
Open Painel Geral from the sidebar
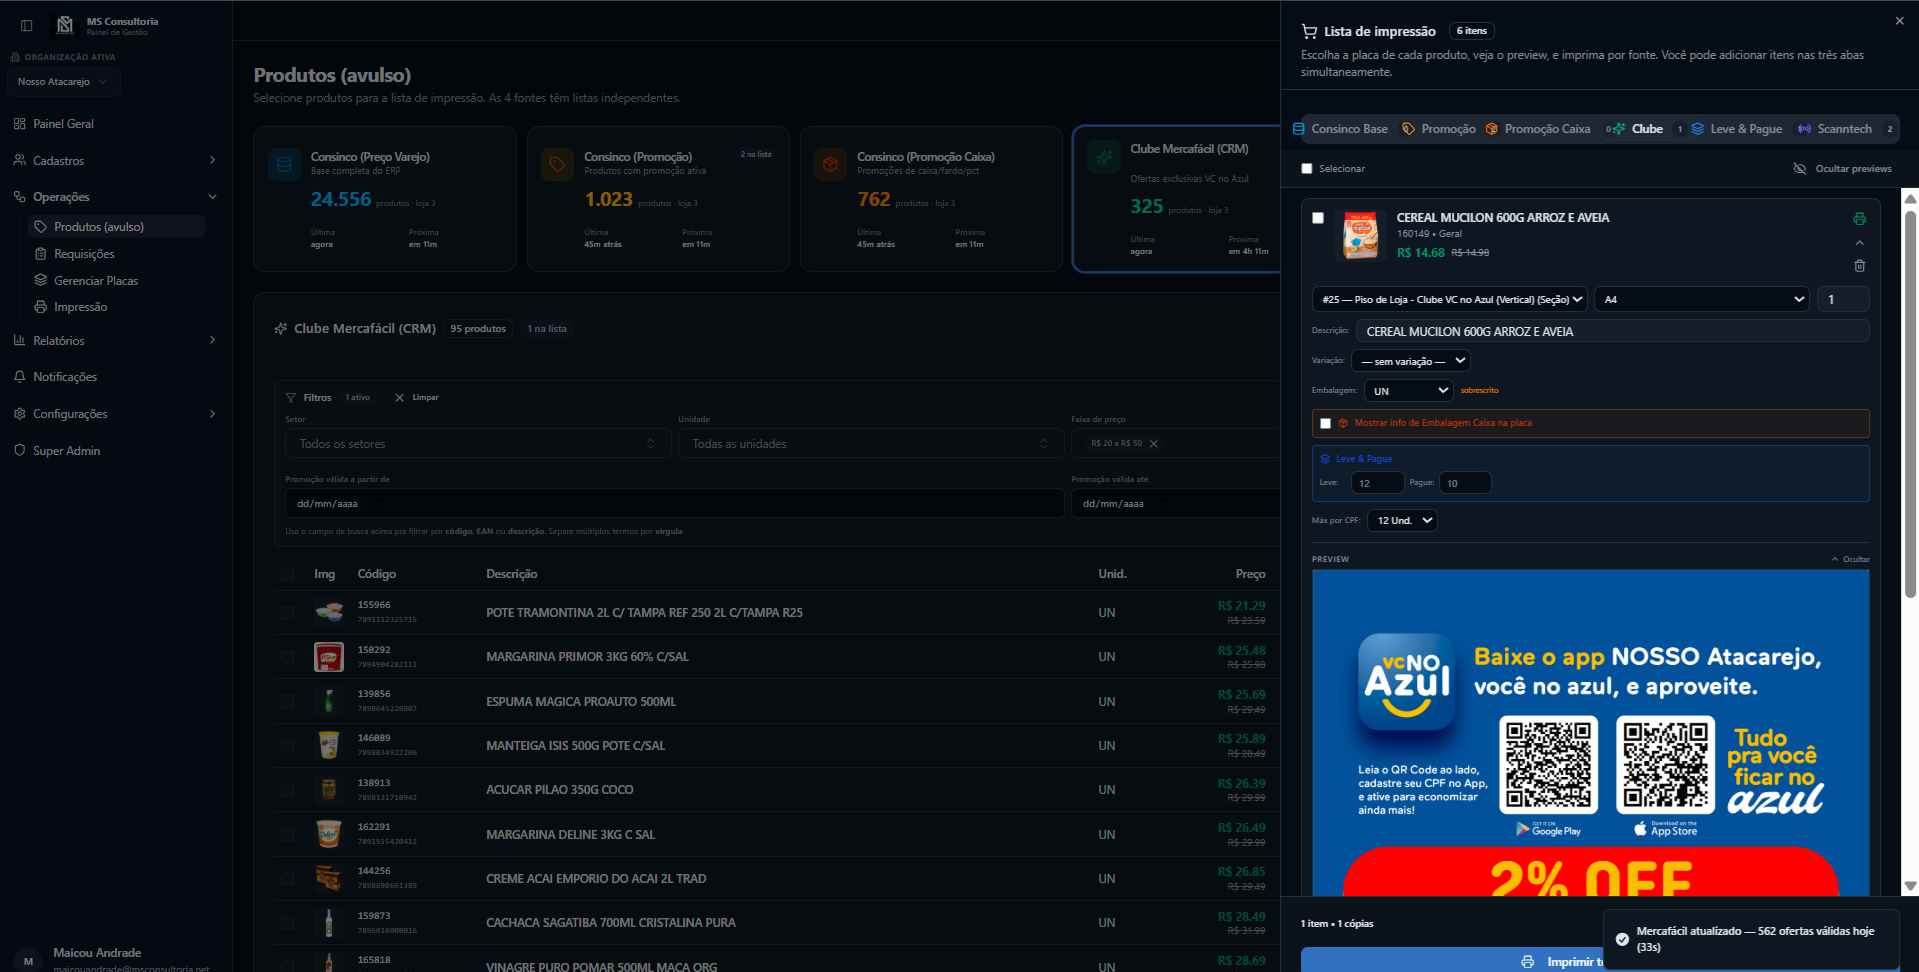pyautogui.click(x=63, y=124)
